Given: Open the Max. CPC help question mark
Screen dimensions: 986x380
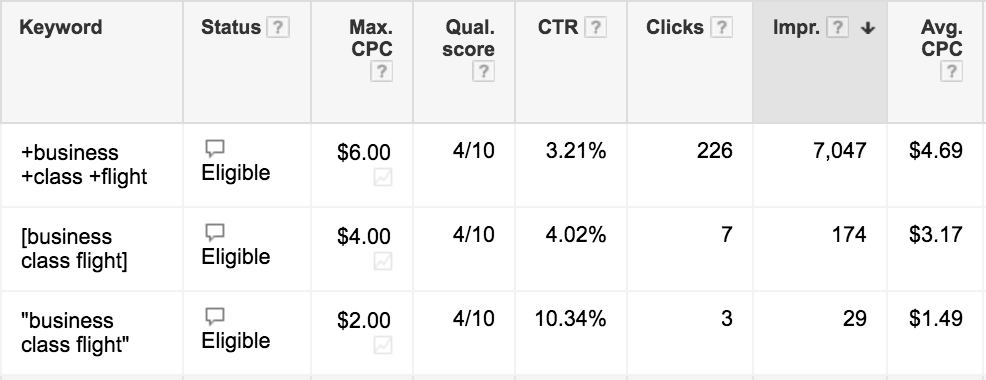Looking at the screenshot, I should pos(381,72).
